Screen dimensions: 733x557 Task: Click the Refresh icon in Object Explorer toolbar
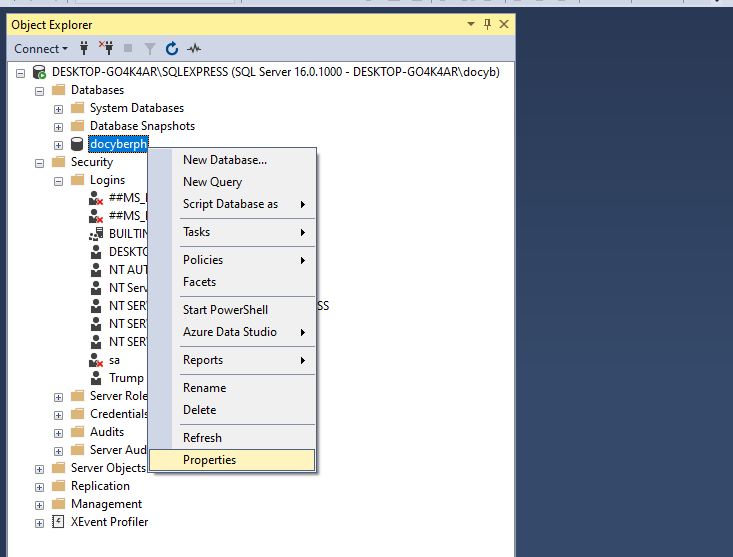point(172,48)
